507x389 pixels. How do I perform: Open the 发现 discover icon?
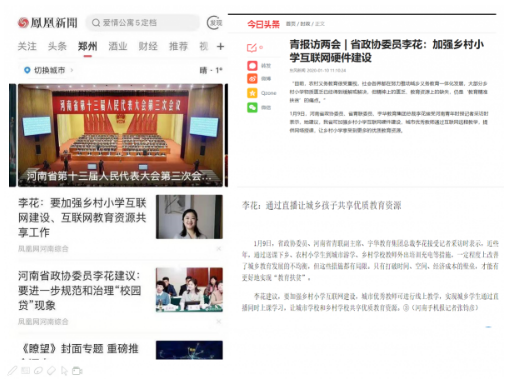click(215, 23)
